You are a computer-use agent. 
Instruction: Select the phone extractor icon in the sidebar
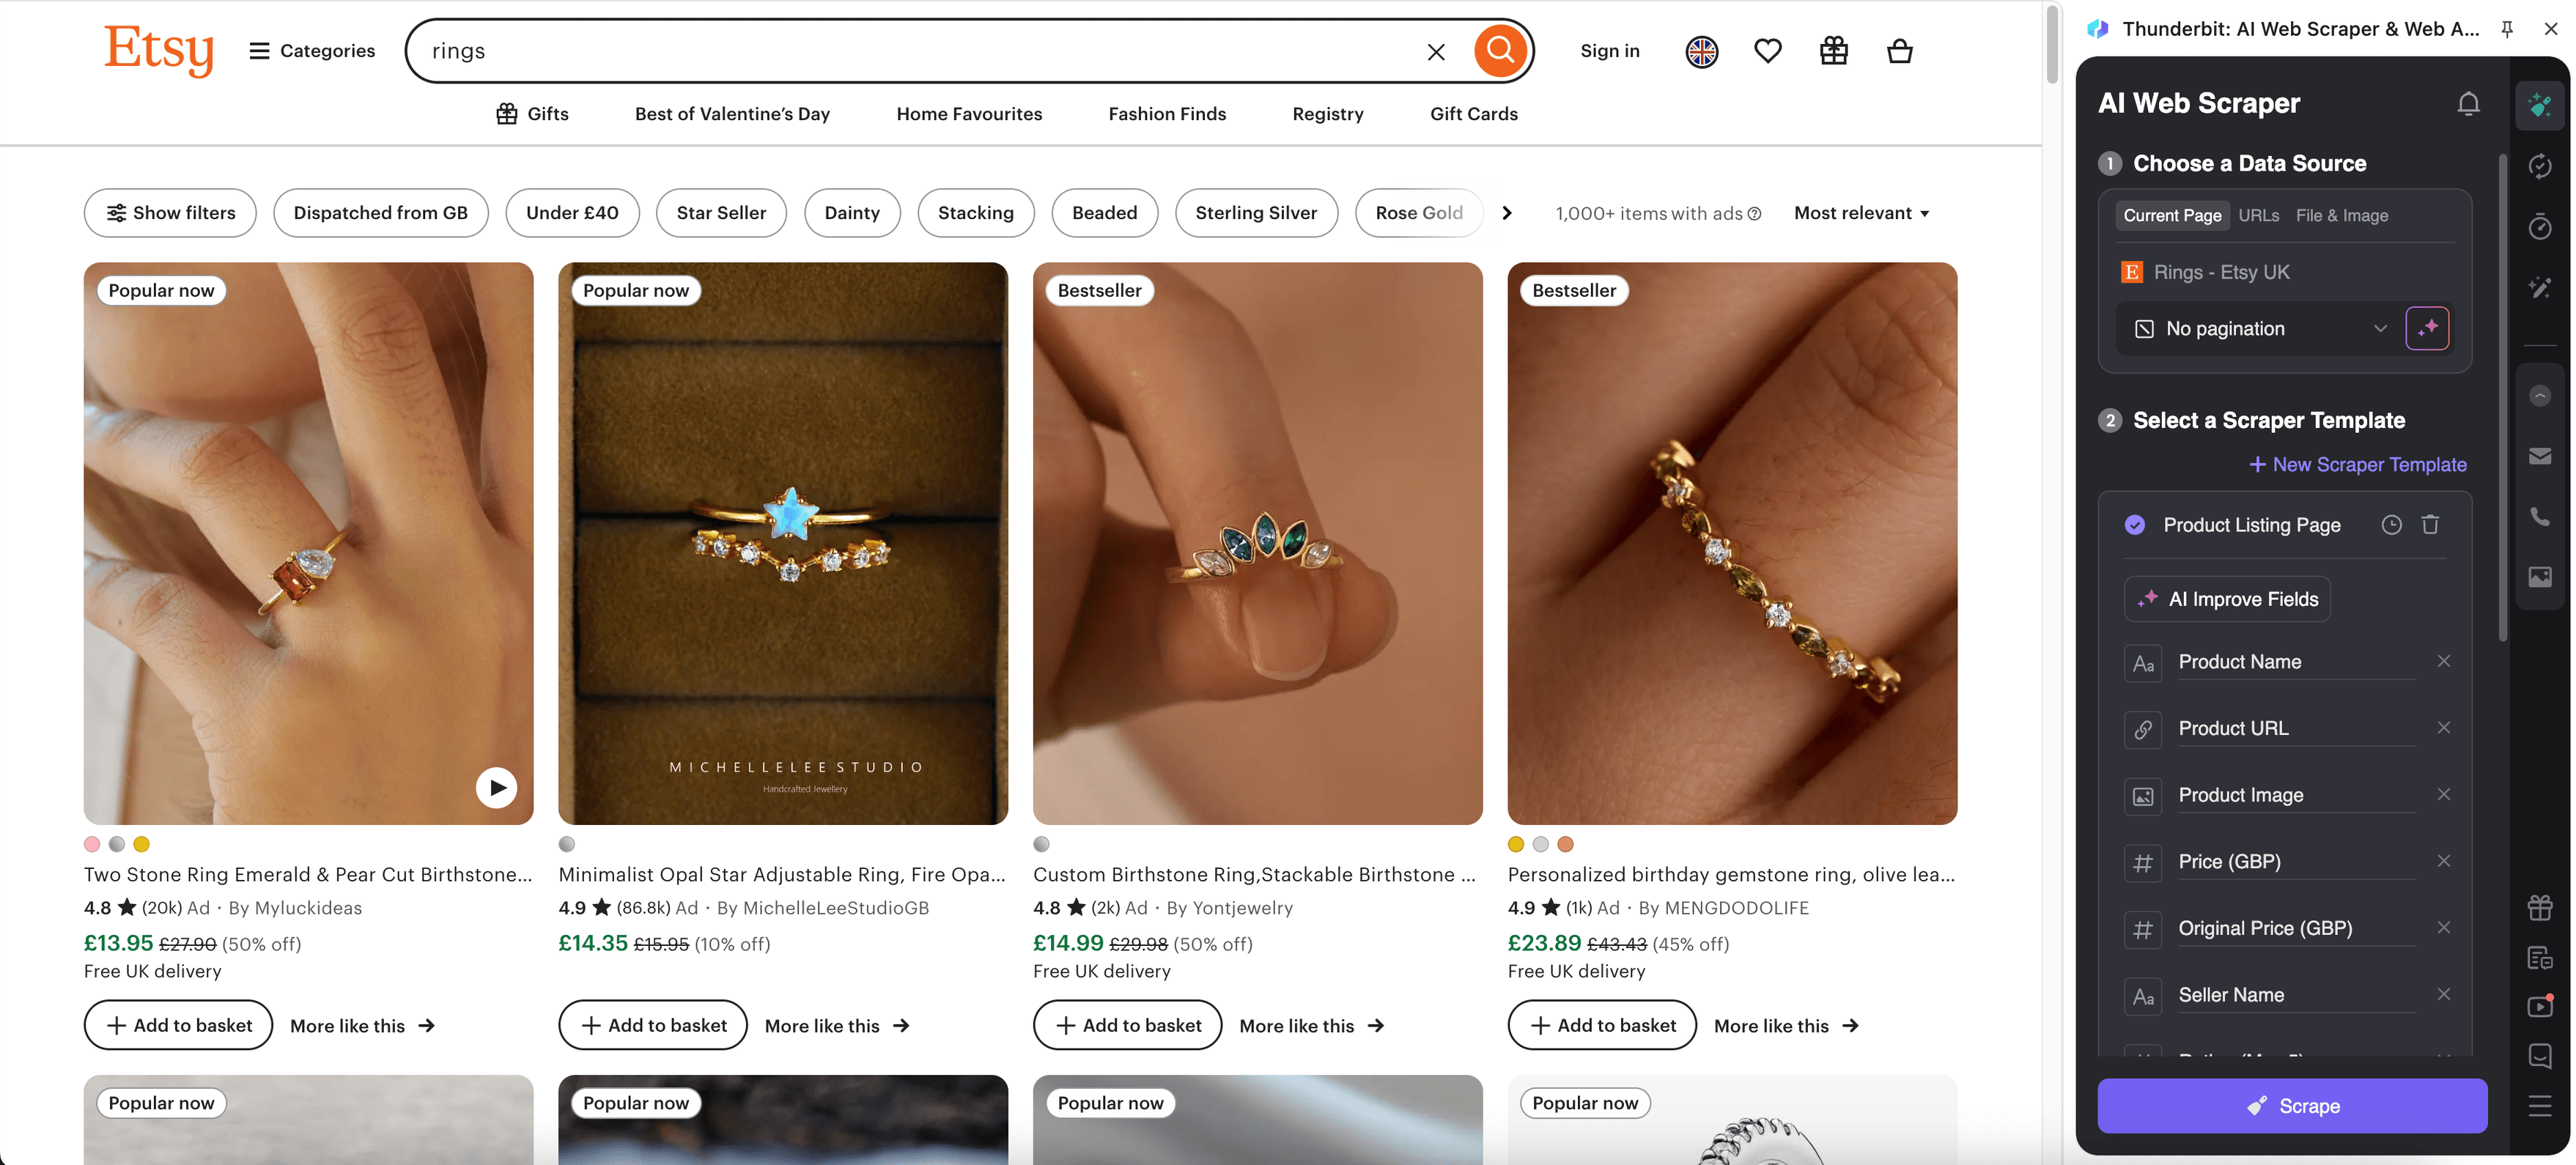click(x=2541, y=516)
